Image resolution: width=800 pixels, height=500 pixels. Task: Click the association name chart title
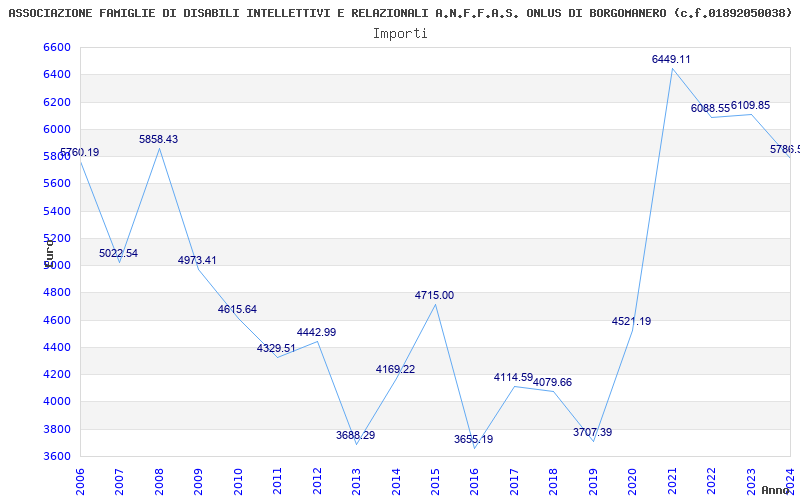click(x=400, y=13)
